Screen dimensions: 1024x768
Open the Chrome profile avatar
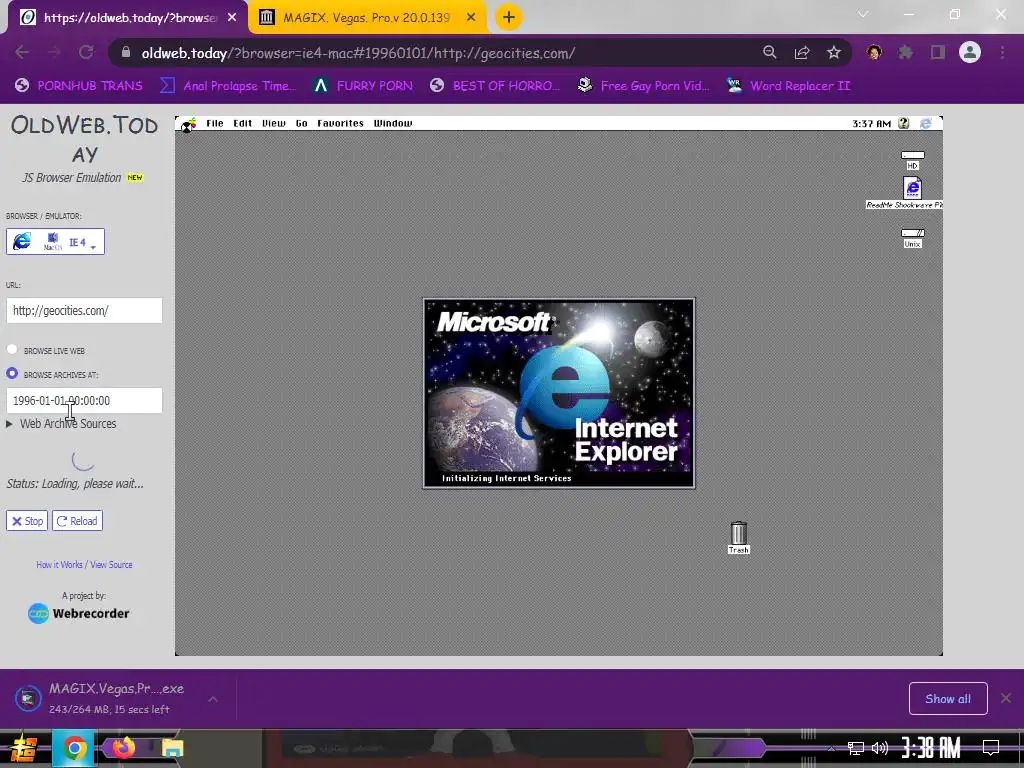pyautogui.click(x=970, y=52)
